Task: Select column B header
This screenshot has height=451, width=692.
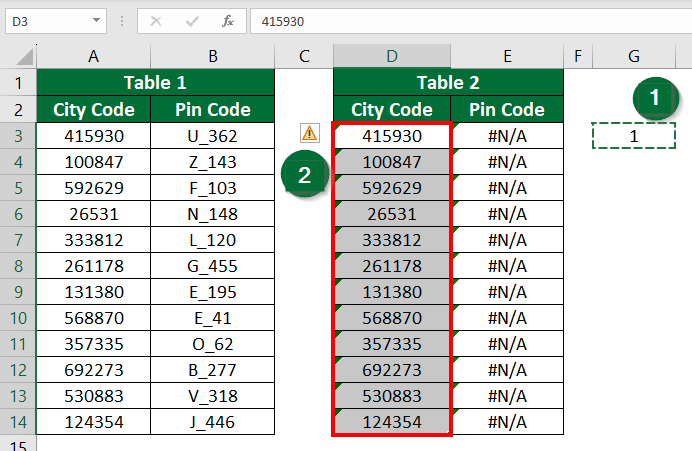Action: [213, 56]
